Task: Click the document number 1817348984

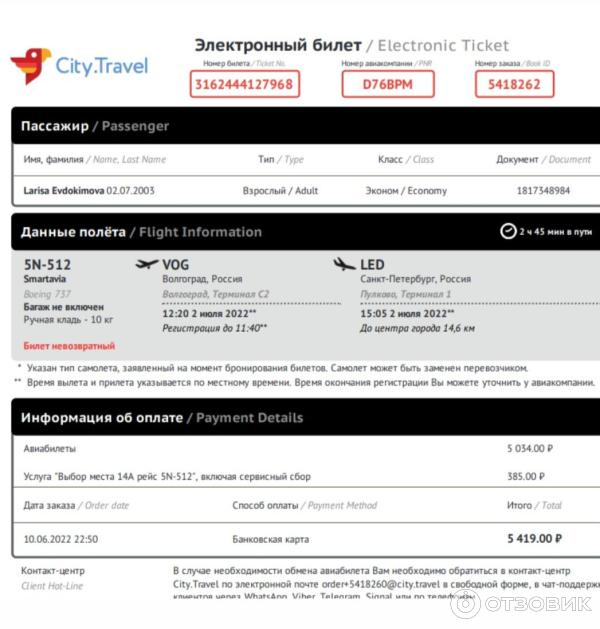Action: pos(543,191)
